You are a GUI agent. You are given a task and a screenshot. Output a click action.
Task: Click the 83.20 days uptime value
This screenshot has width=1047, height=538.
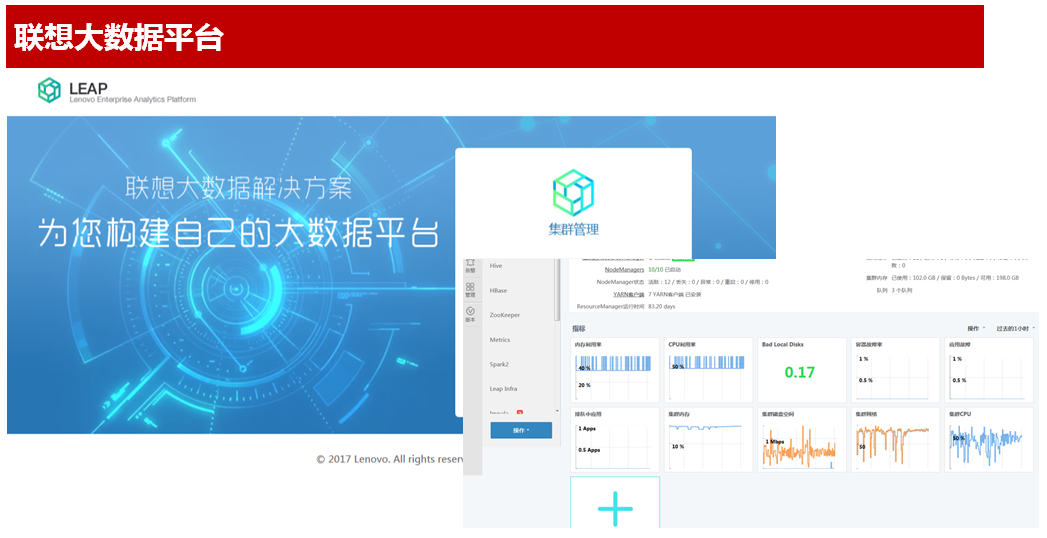click(x=662, y=307)
